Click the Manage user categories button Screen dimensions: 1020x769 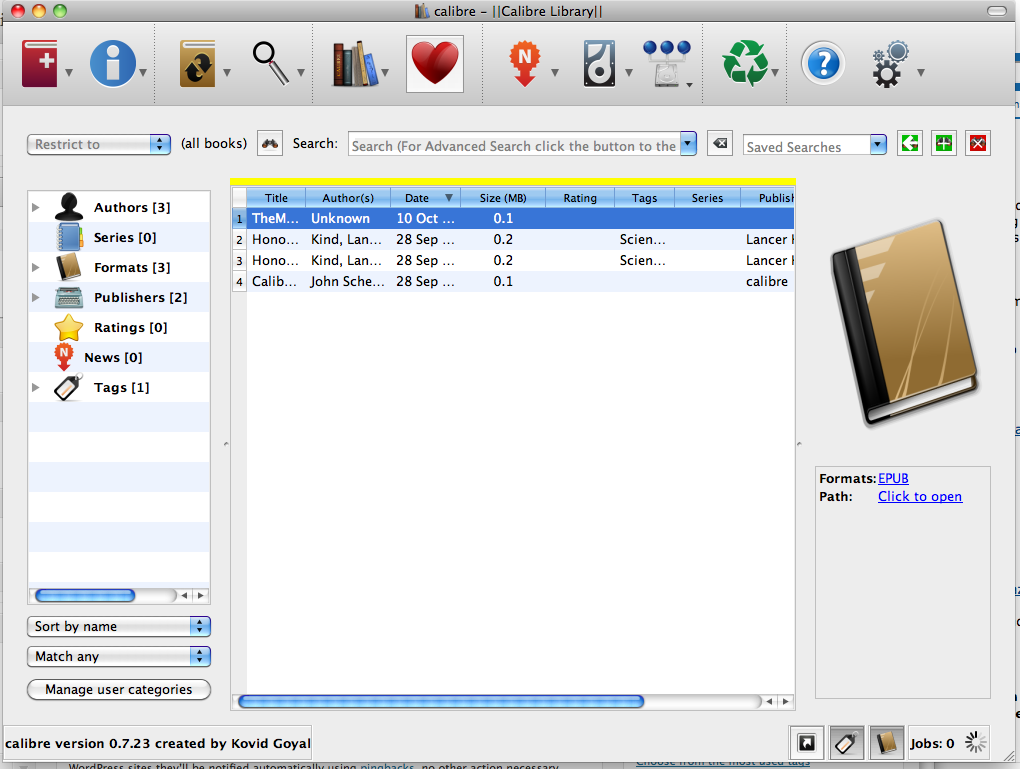click(119, 690)
